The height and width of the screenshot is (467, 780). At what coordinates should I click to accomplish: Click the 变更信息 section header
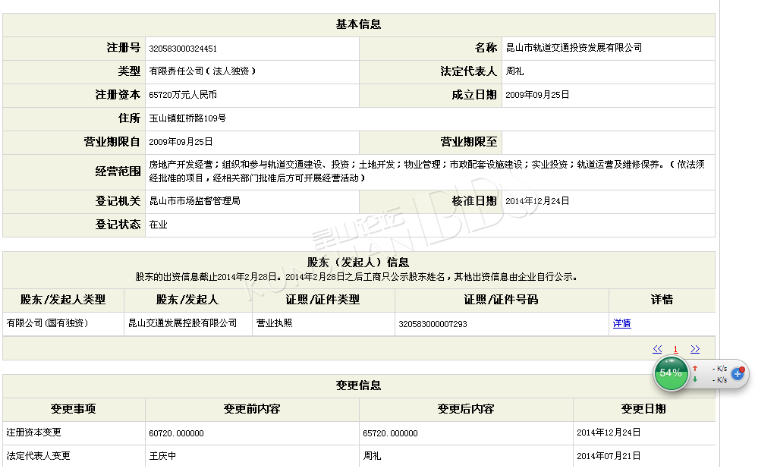[359, 385]
